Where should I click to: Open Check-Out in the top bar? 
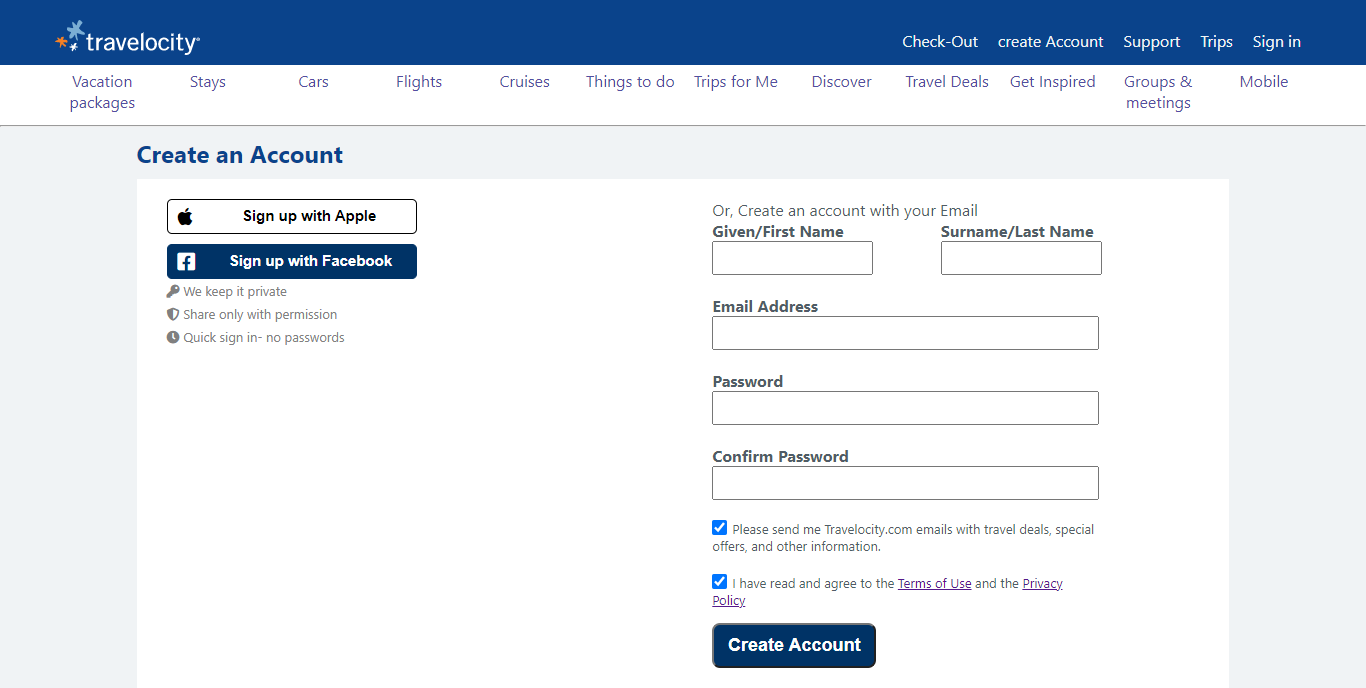(x=940, y=42)
